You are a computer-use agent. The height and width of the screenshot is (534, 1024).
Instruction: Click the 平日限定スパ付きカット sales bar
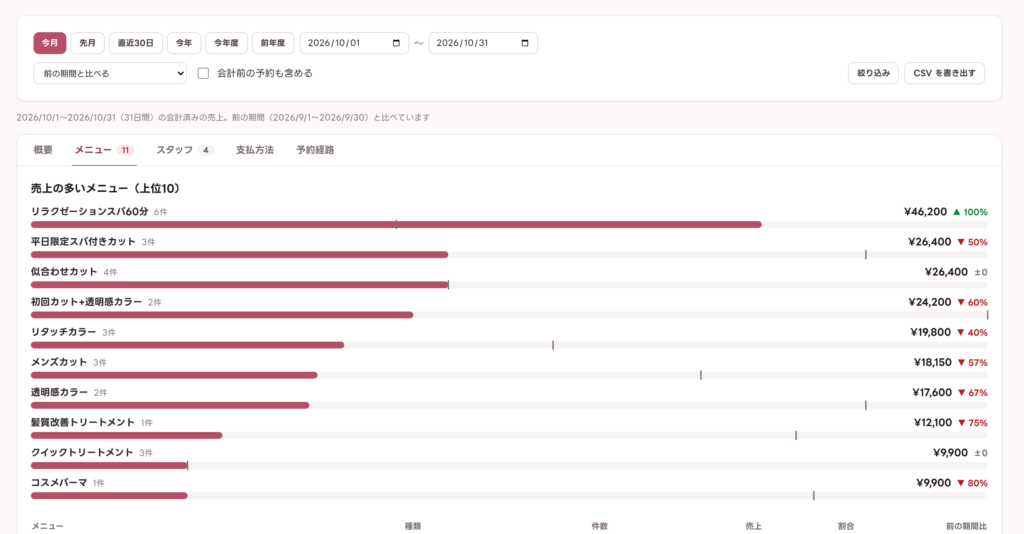point(239,255)
